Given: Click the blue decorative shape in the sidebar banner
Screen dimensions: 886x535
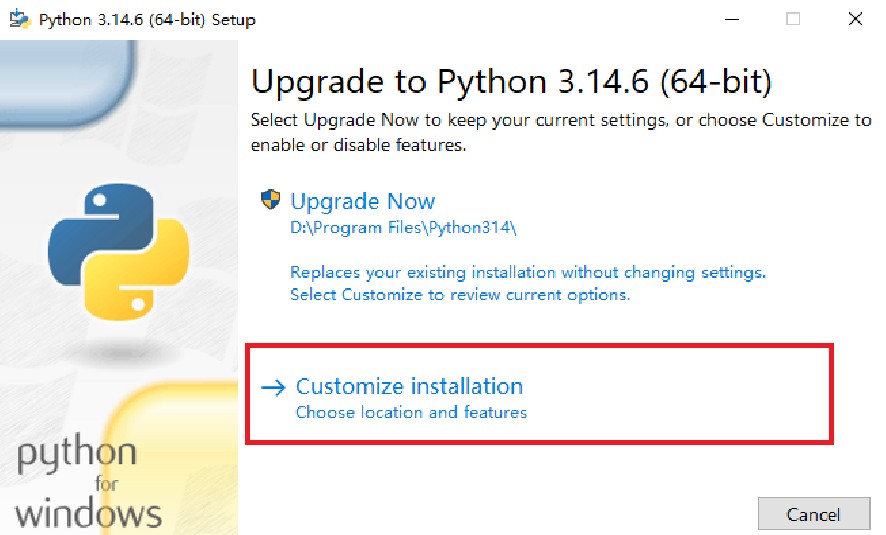Looking at the screenshot, I should (68, 82).
